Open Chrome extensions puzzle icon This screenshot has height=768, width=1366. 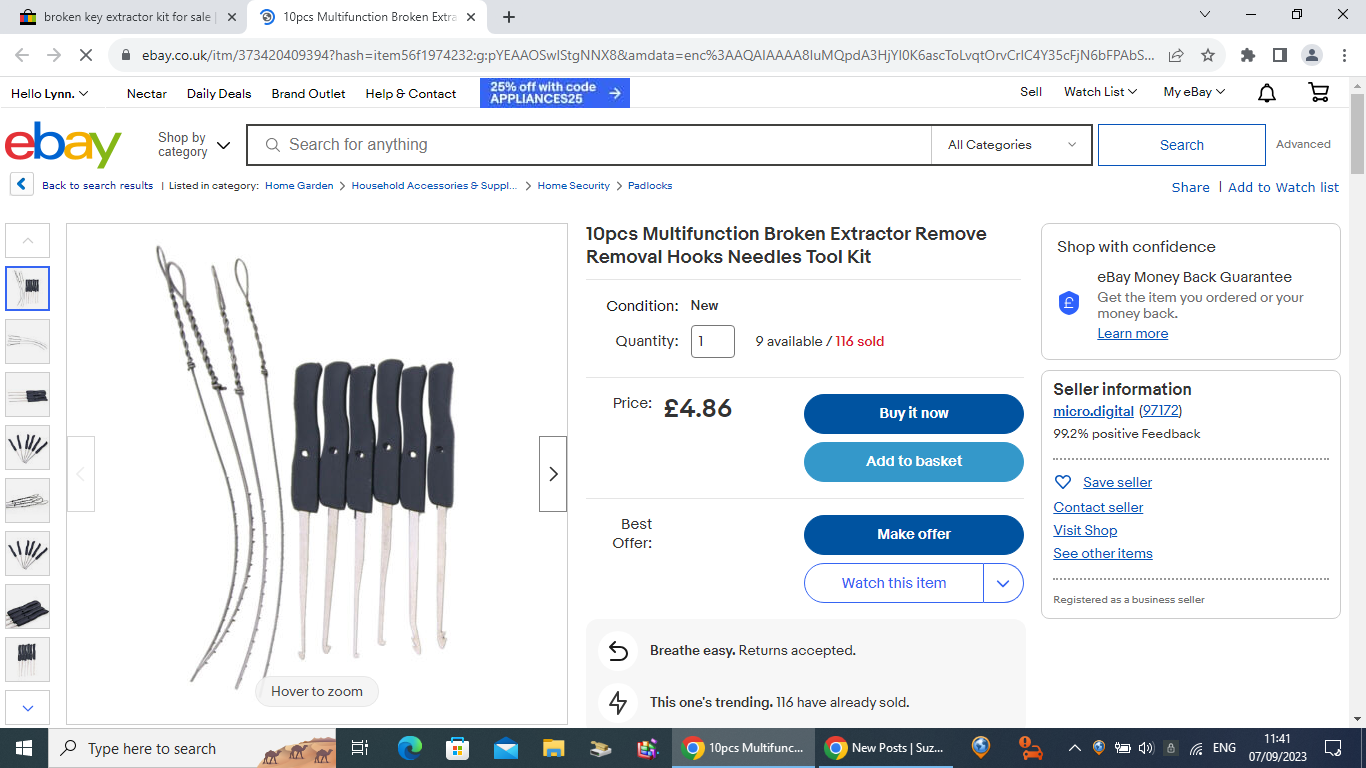pos(1247,55)
